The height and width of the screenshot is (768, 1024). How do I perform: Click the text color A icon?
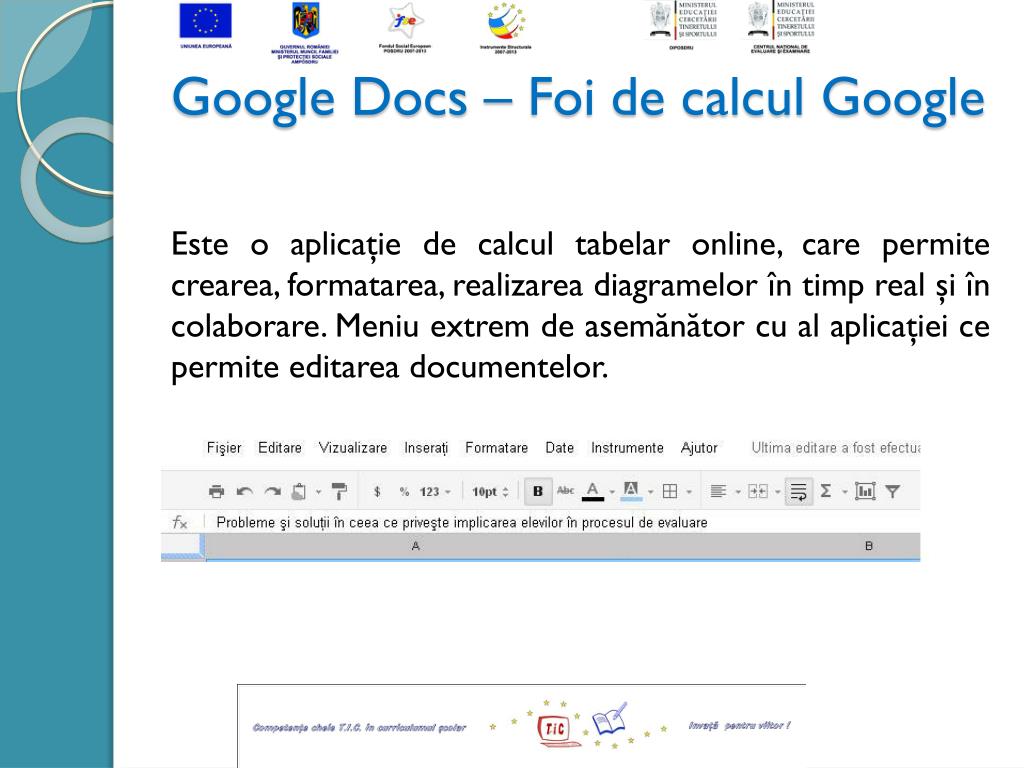(x=592, y=491)
